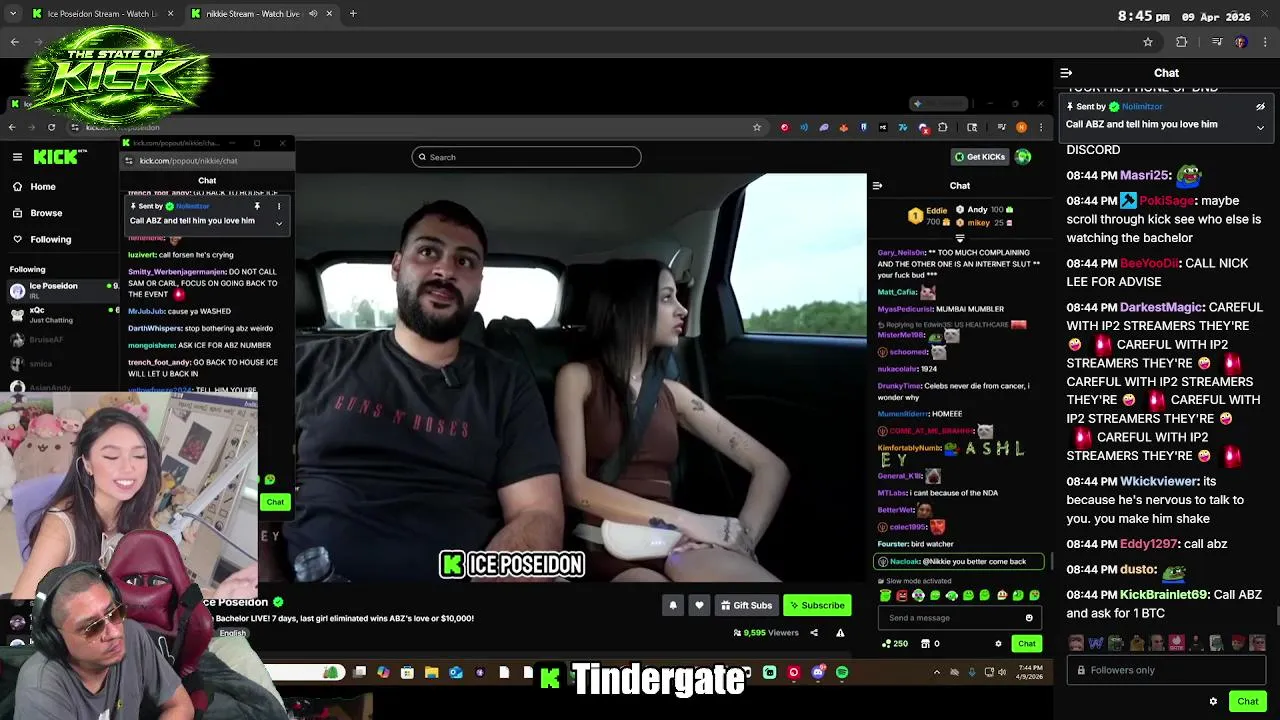The image size is (1280, 720).
Task: Open the tab search dropdown at the top-left
Action: pyautogui.click(x=13, y=14)
